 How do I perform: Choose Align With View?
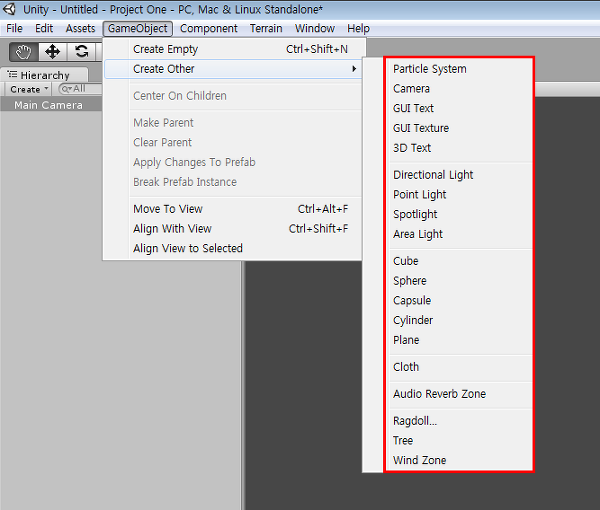tap(233, 229)
